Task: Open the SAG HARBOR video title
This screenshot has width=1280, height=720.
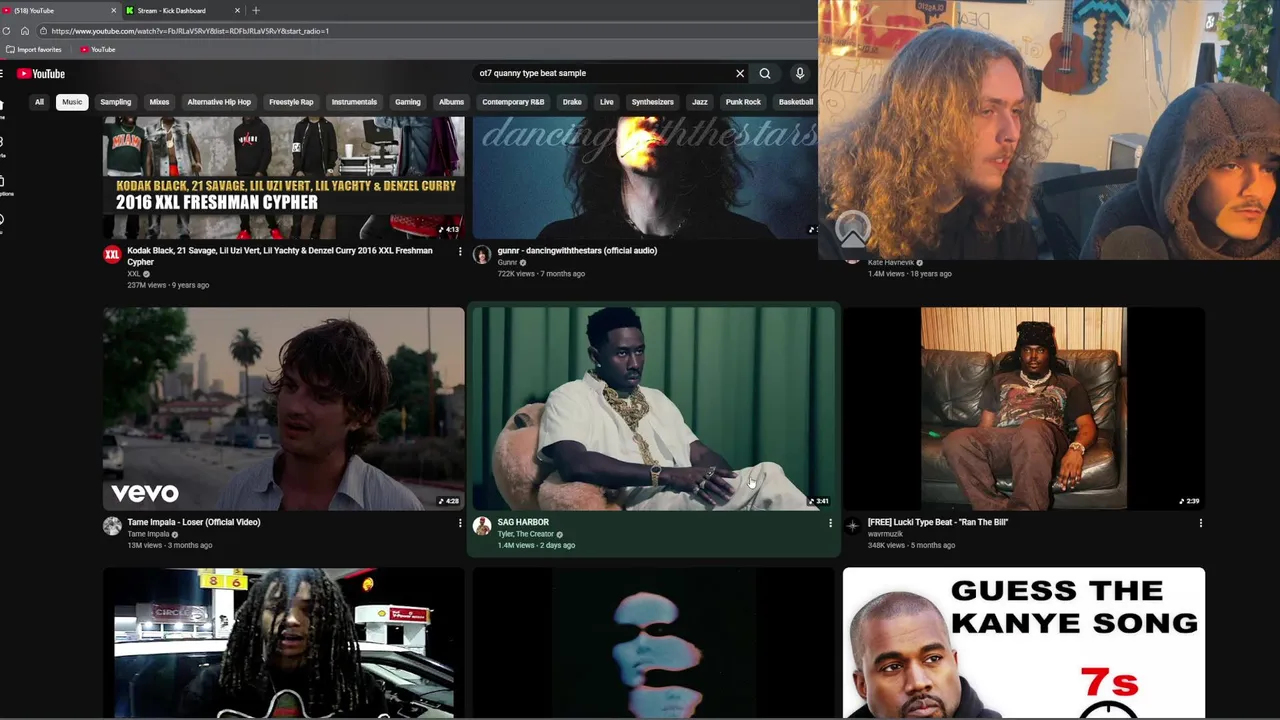Action: click(523, 522)
